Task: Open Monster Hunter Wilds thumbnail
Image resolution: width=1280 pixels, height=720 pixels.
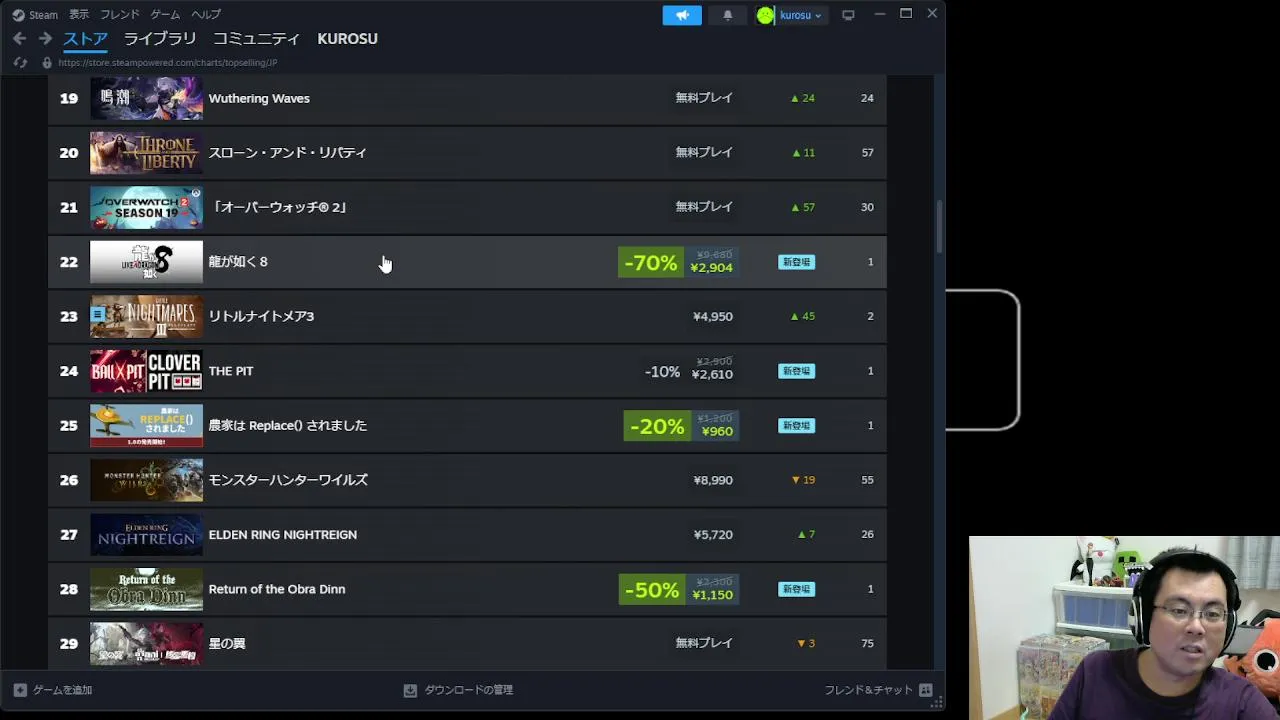Action: pos(146,480)
